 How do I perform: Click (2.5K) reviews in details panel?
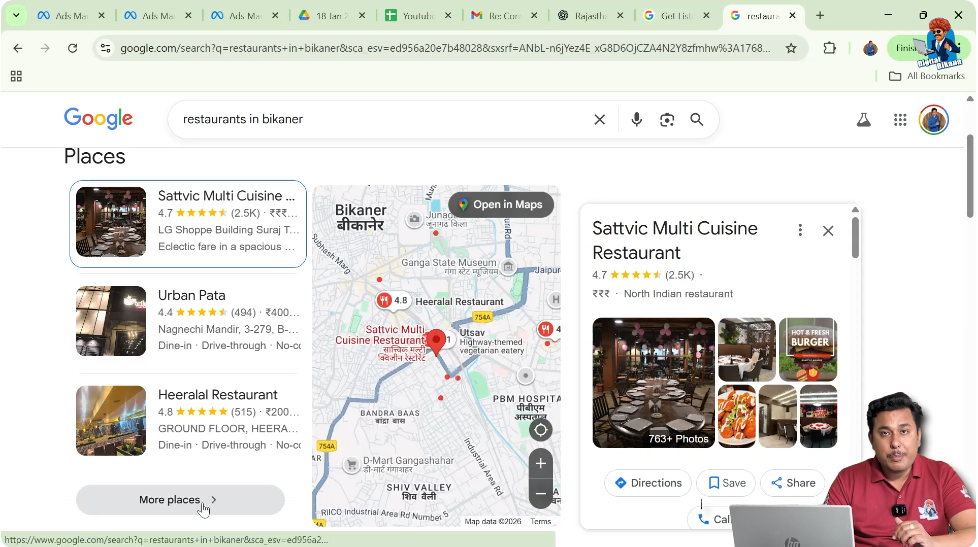click(x=679, y=275)
